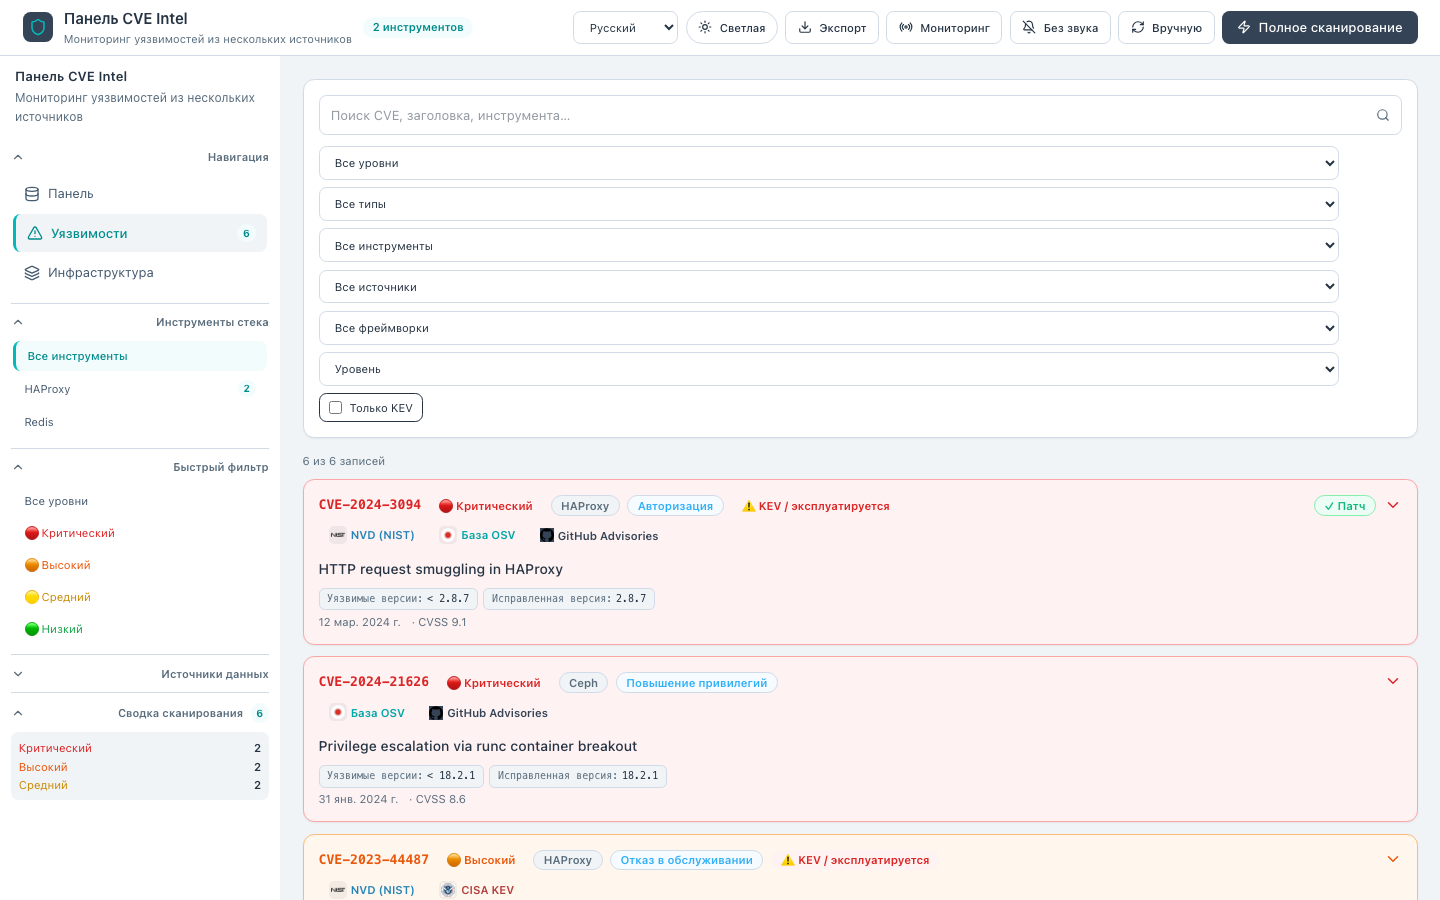The image size is (1440, 900).
Task: Click Критический row in scan summary
Action: (140, 748)
